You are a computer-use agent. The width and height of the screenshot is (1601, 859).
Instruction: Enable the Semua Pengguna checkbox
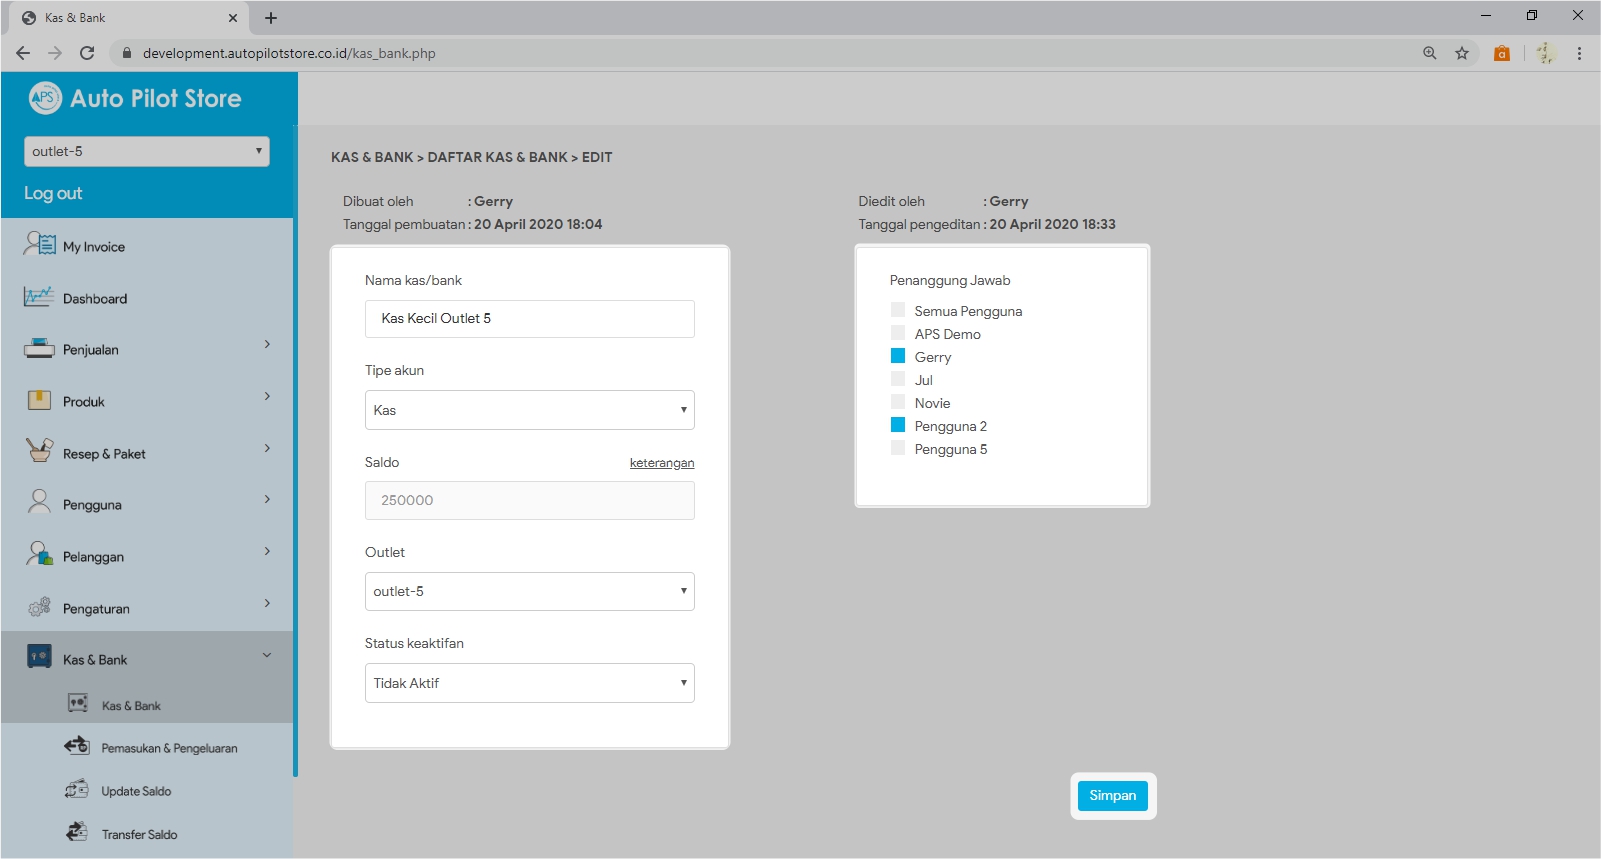point(898,311)
